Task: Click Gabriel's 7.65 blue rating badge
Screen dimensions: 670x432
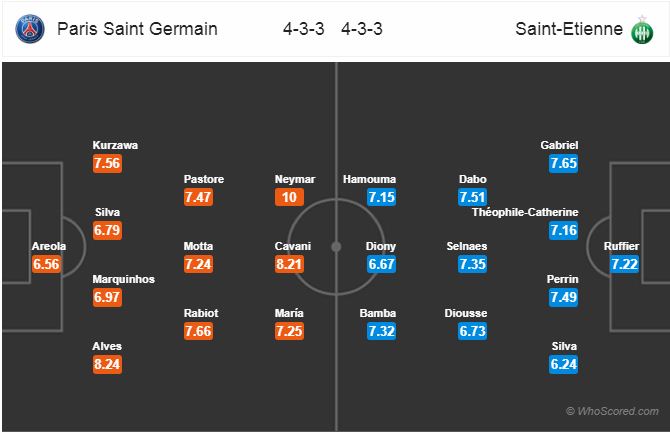Action: point(564,163)
